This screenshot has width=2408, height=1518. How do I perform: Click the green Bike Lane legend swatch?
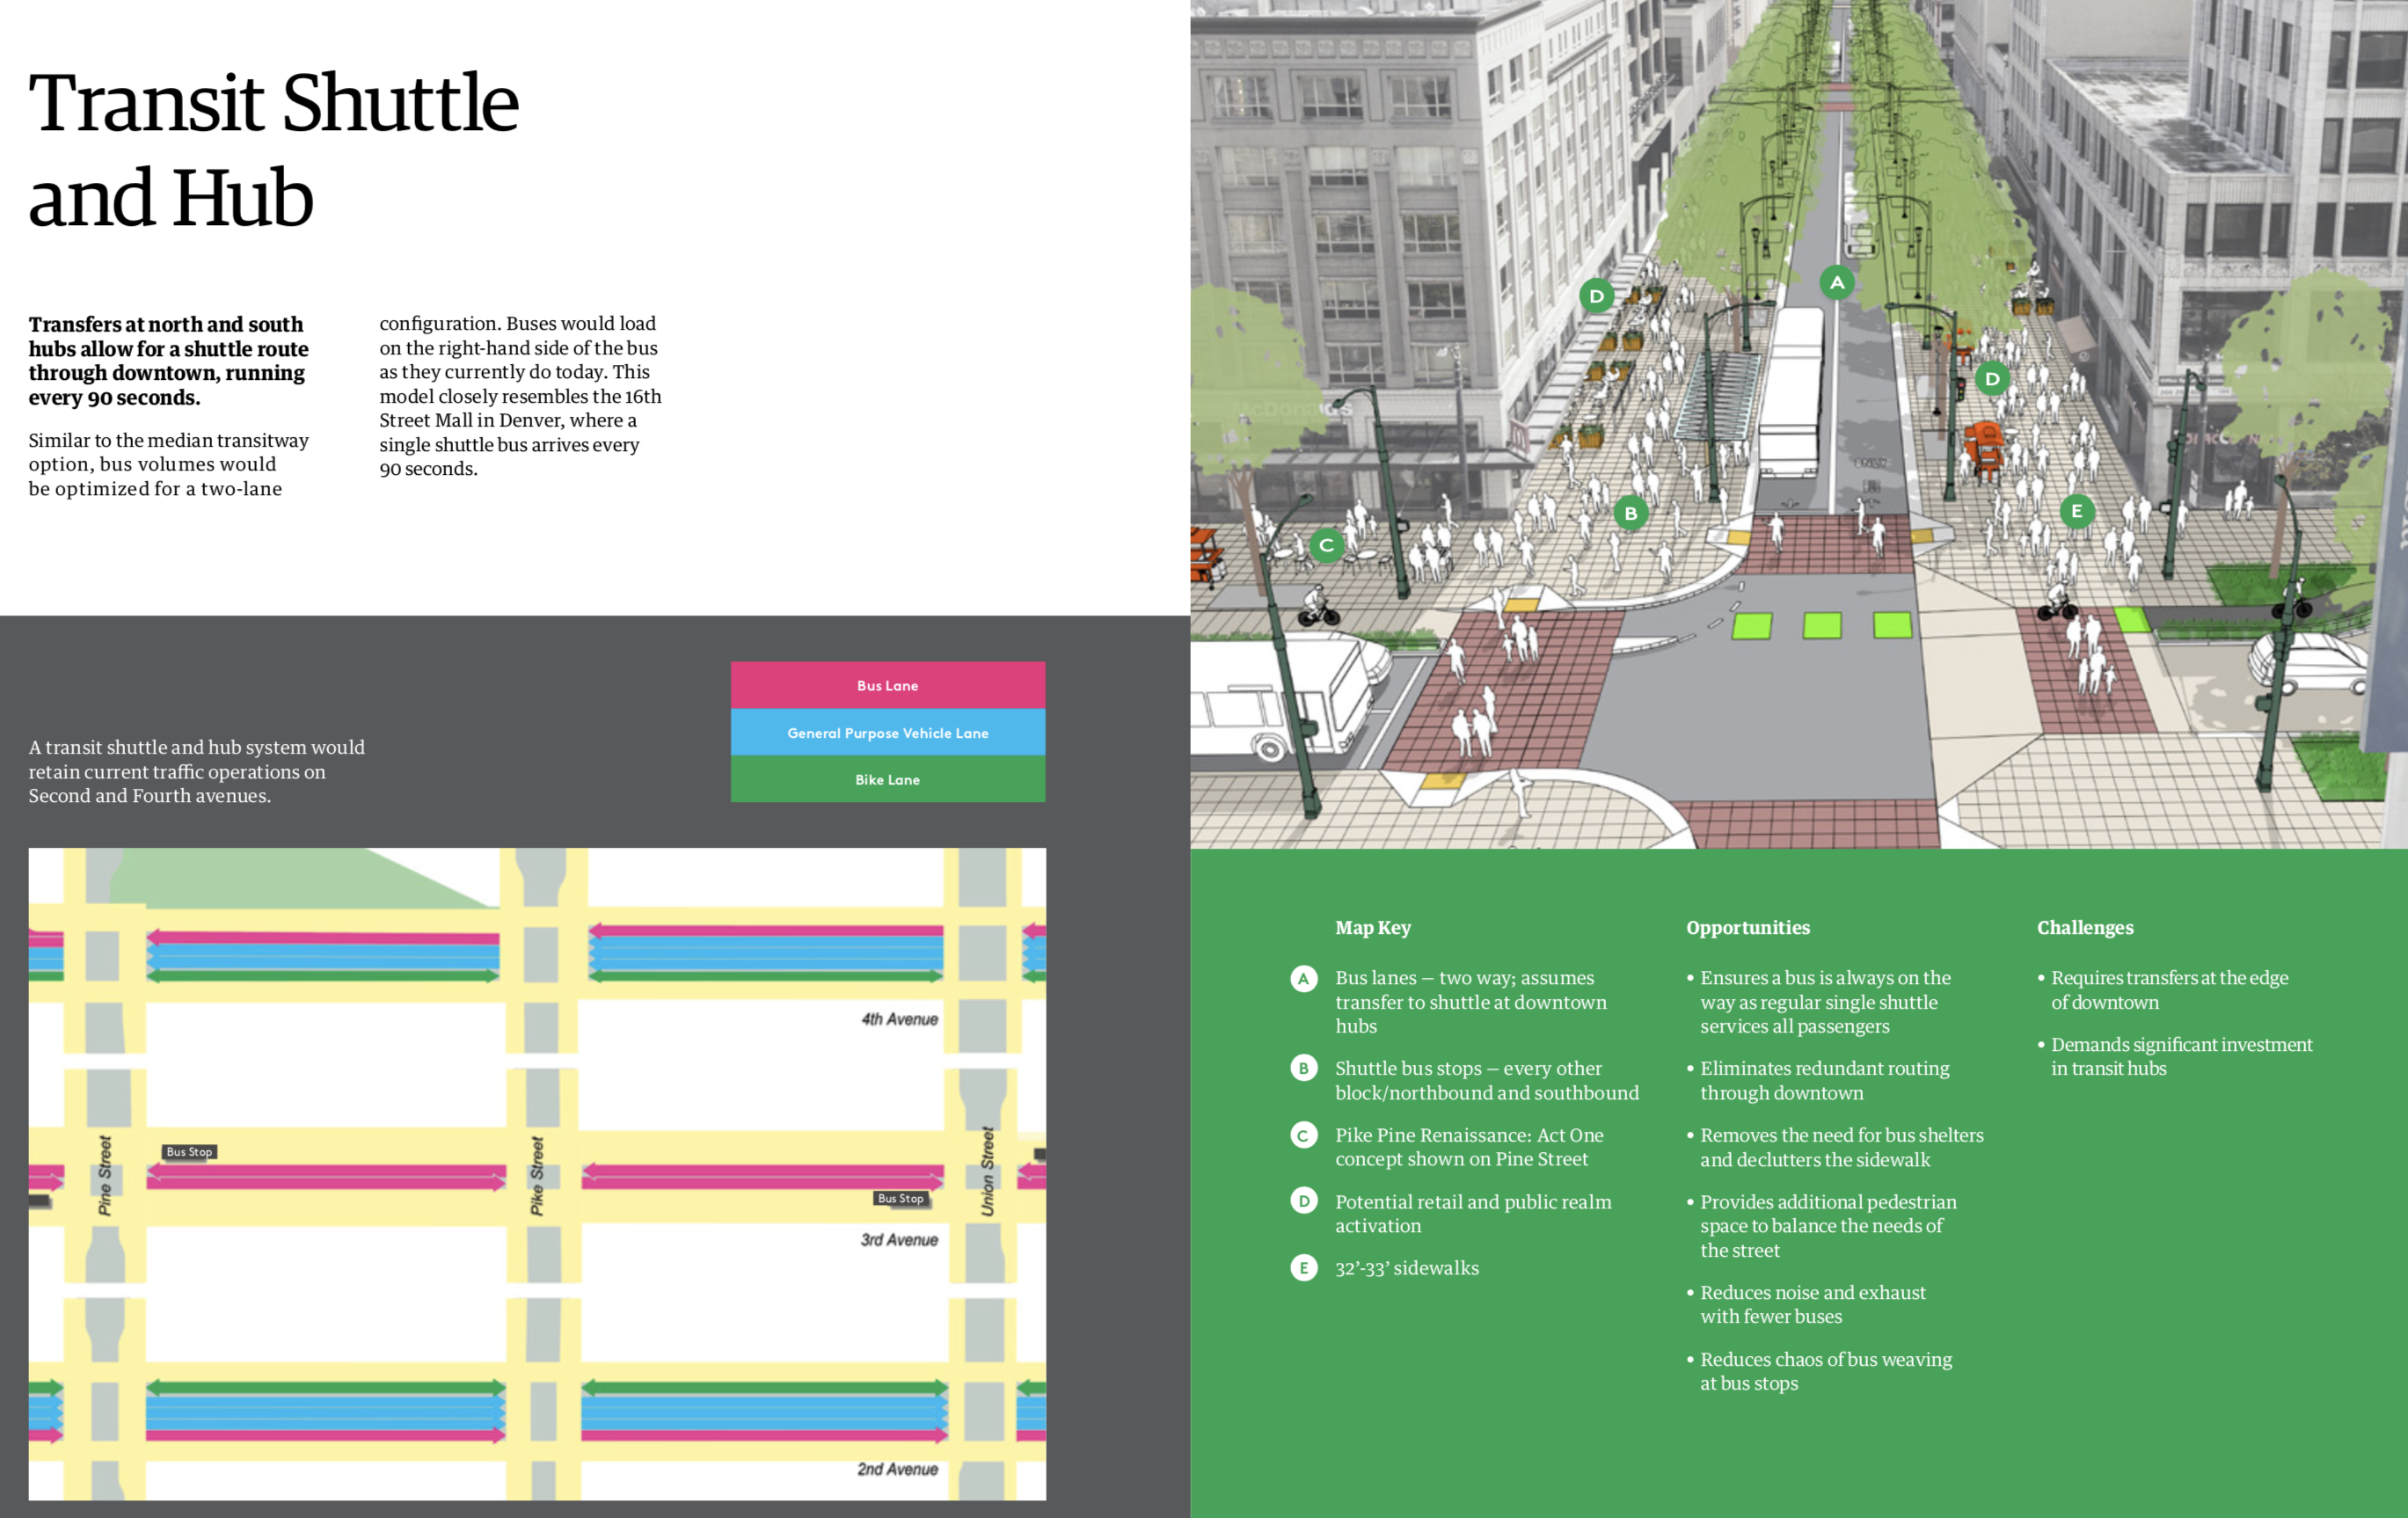click(x=887, y=779)
